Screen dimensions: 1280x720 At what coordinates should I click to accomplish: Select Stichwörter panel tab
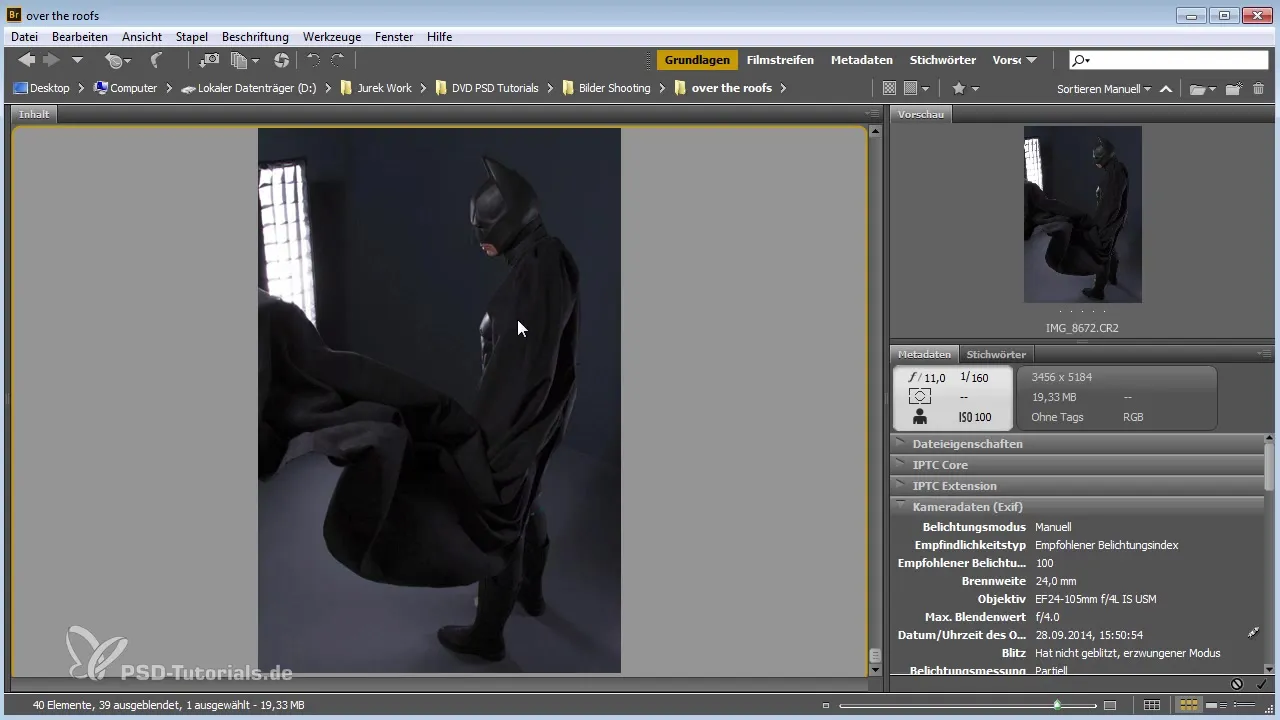click(996, 354)
